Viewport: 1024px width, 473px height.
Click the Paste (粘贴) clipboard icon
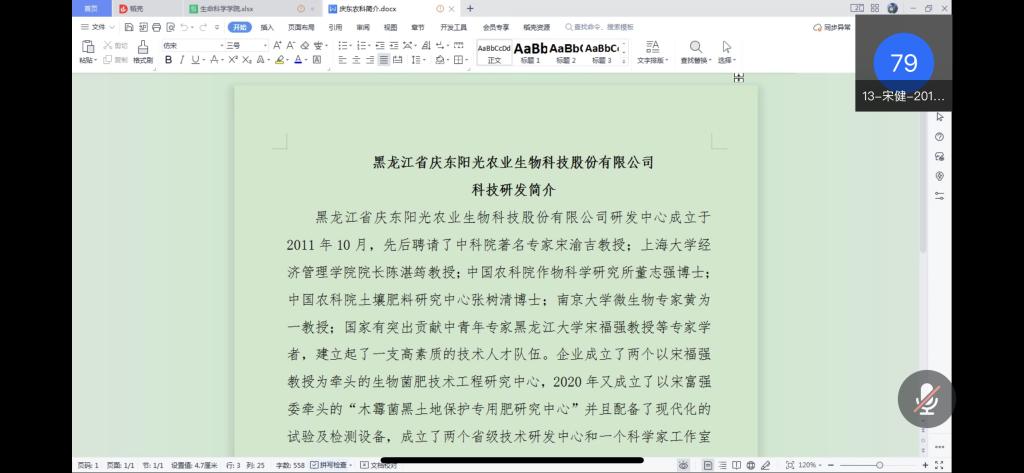(x=87, y=52)
